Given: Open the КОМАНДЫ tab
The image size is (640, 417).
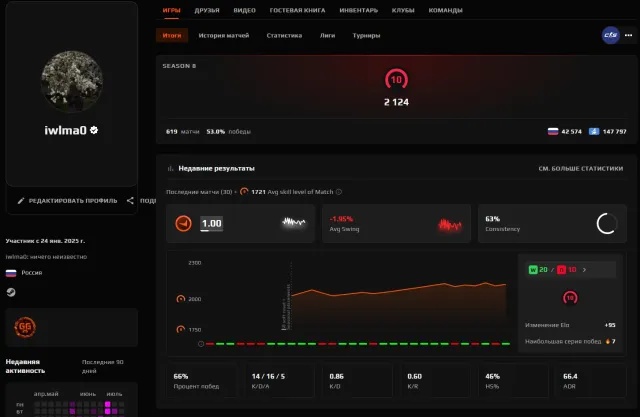Looking at the screenshot, I should click(x=446, y=10).
